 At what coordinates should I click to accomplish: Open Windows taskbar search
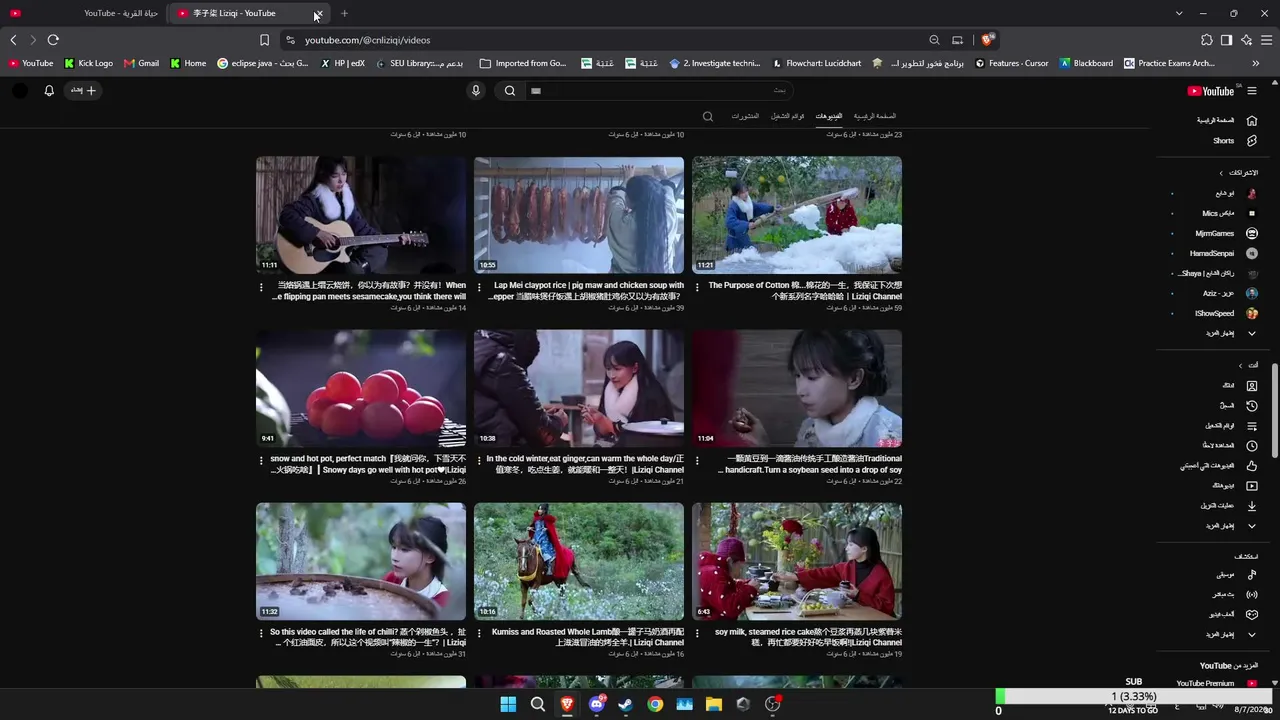point(538,704)
